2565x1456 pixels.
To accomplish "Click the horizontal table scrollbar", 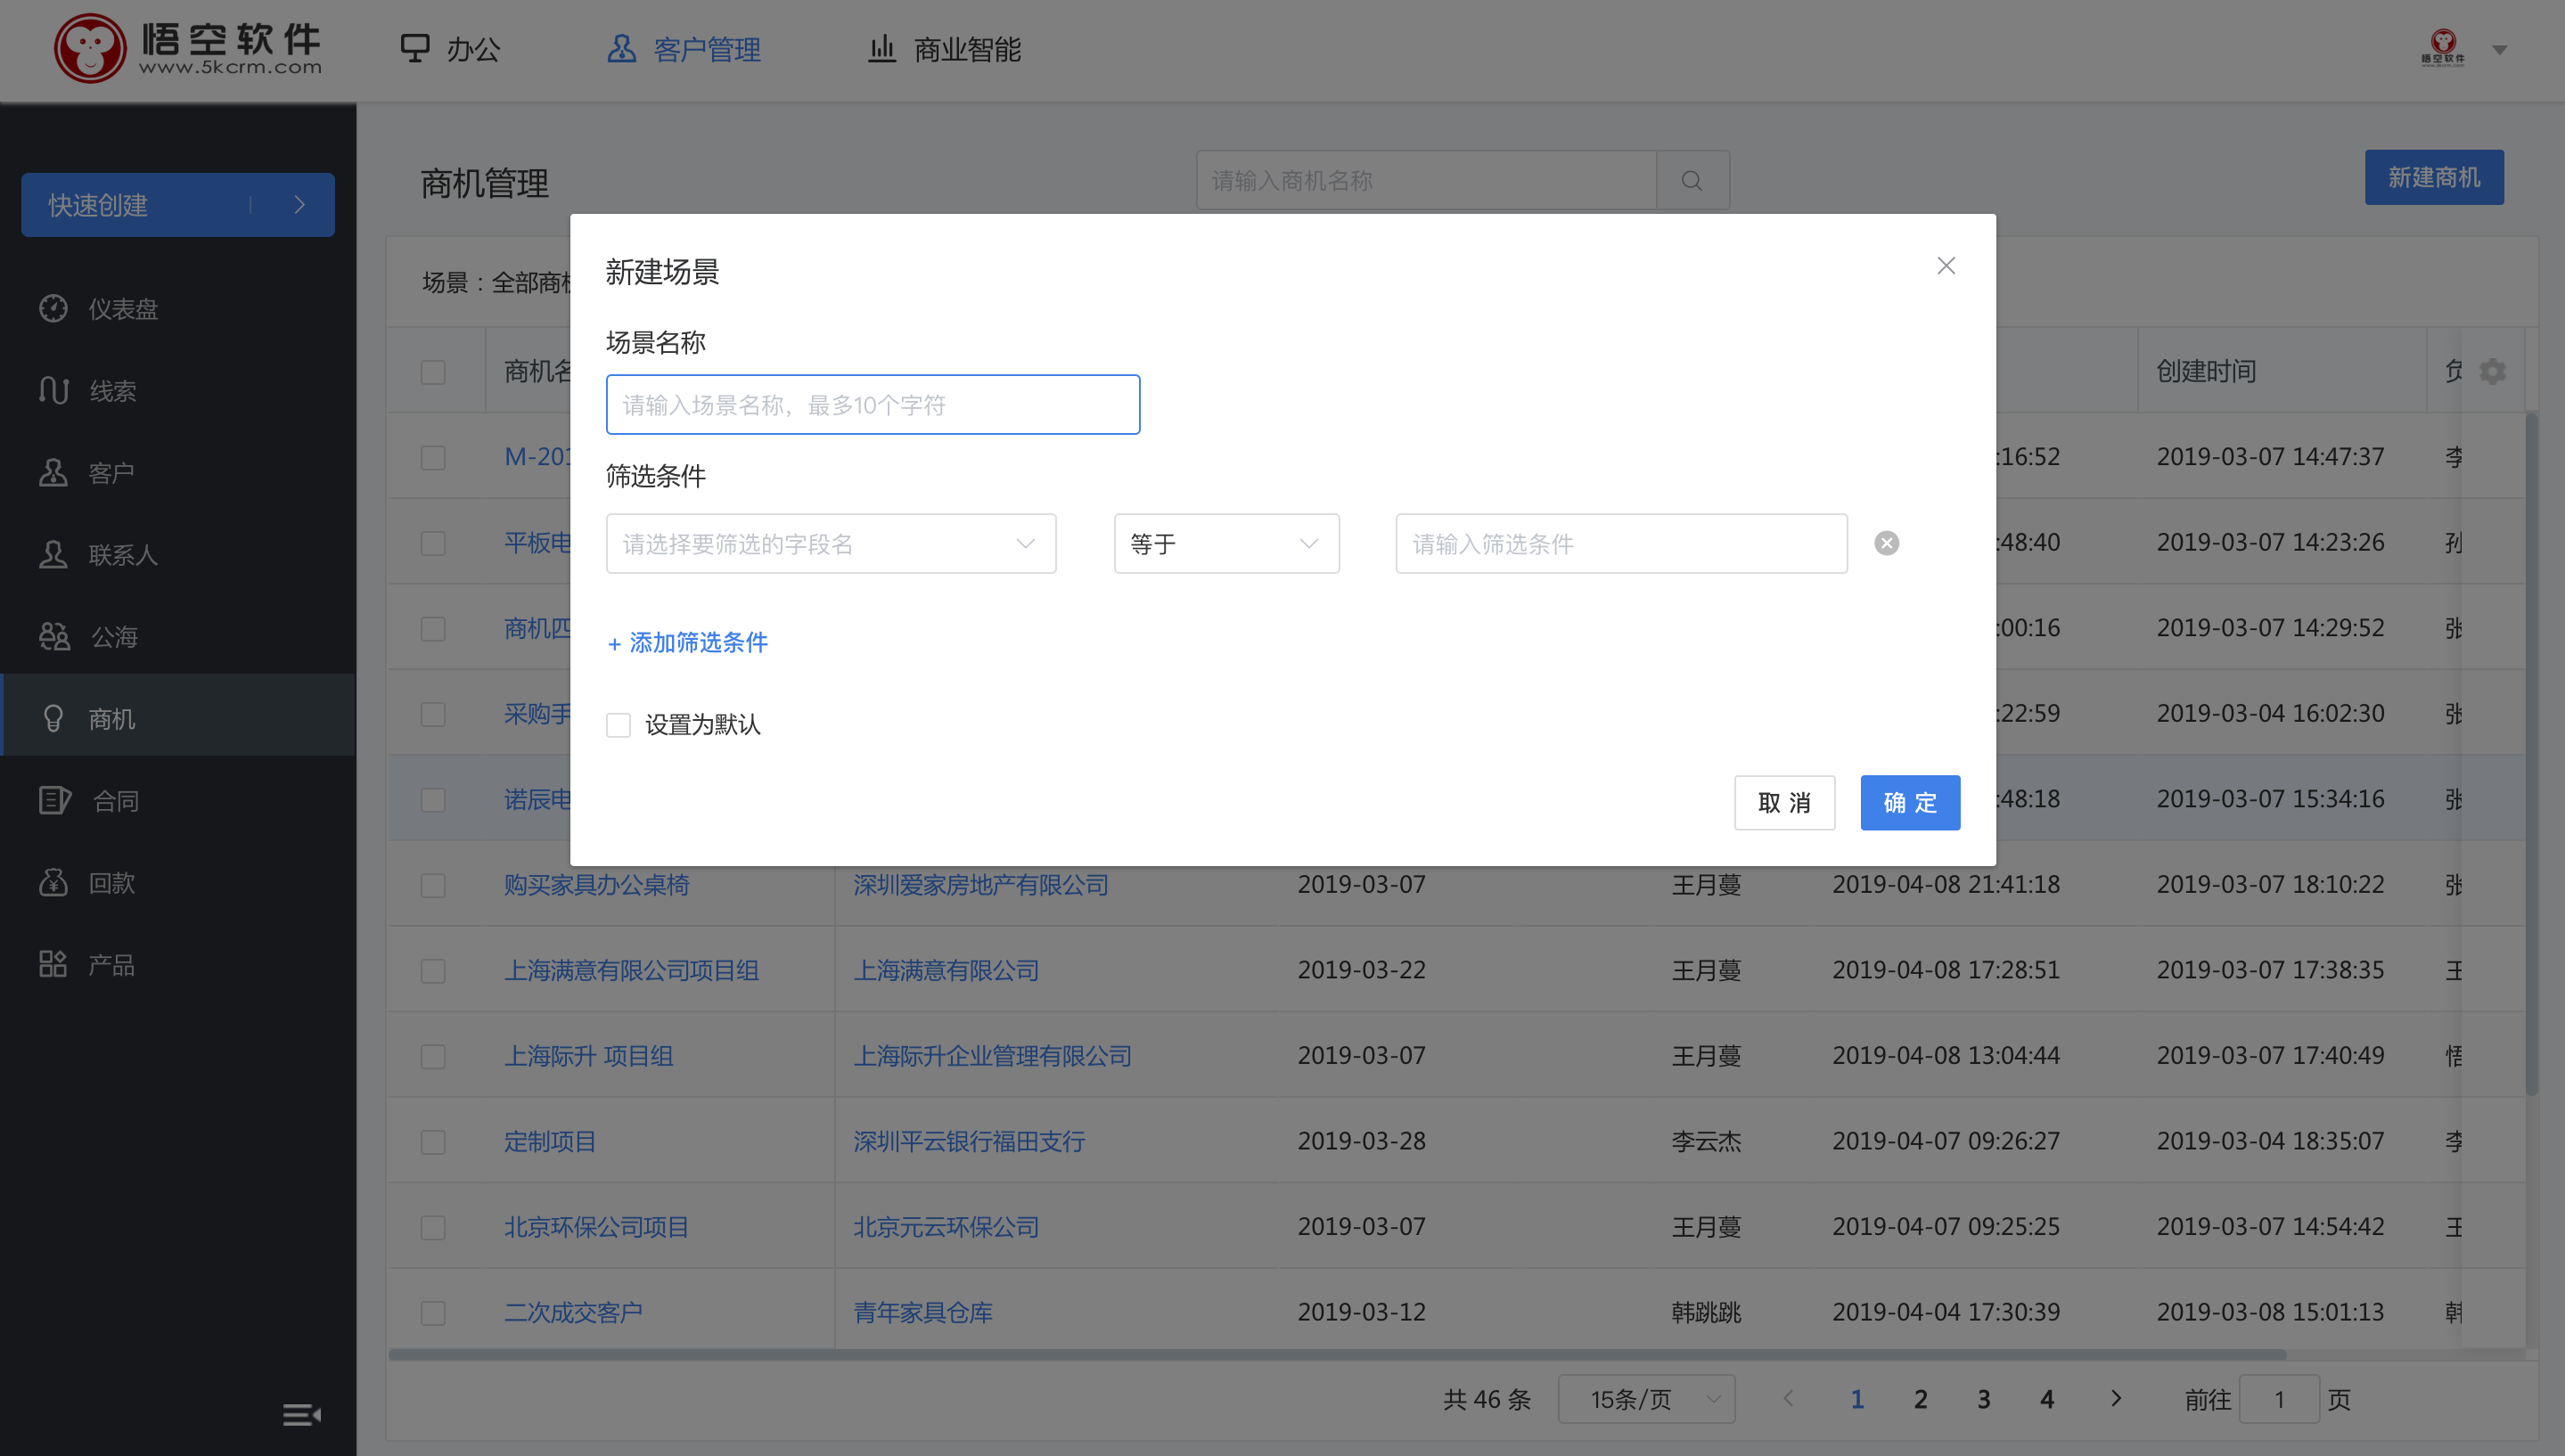I will (x=1337, y=1355).
